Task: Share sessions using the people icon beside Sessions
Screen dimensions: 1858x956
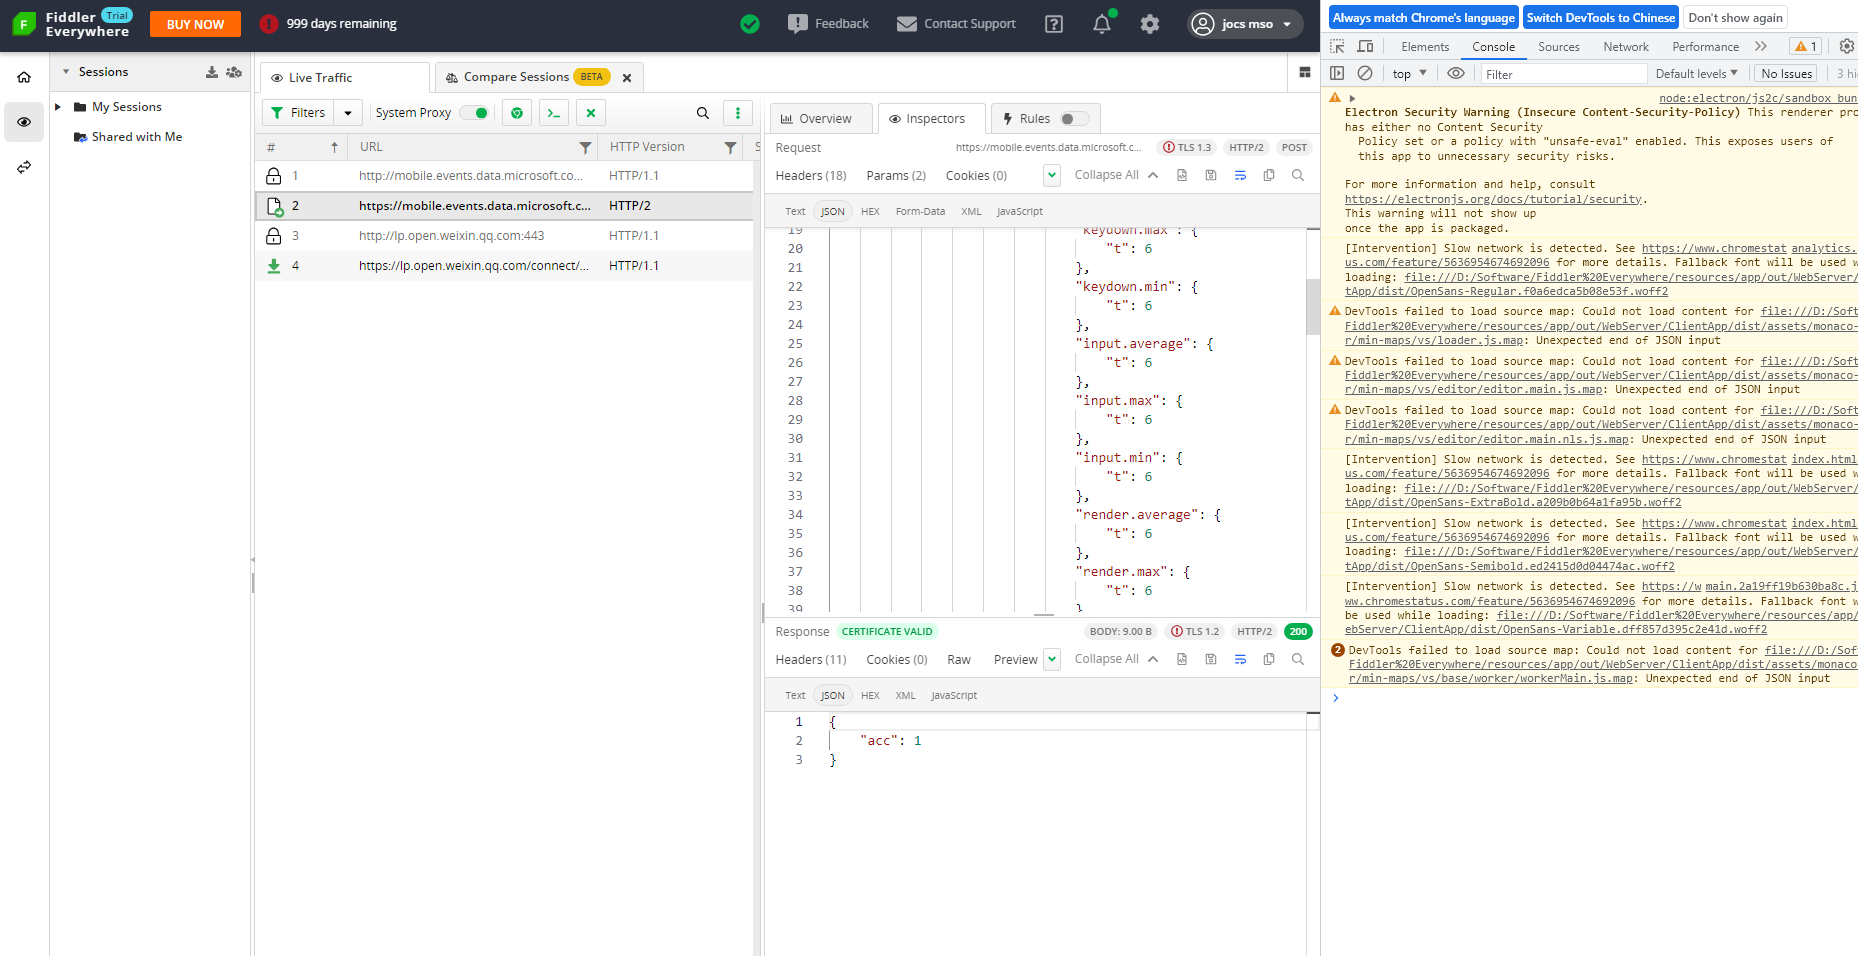Action: click(x=234, y=72)
